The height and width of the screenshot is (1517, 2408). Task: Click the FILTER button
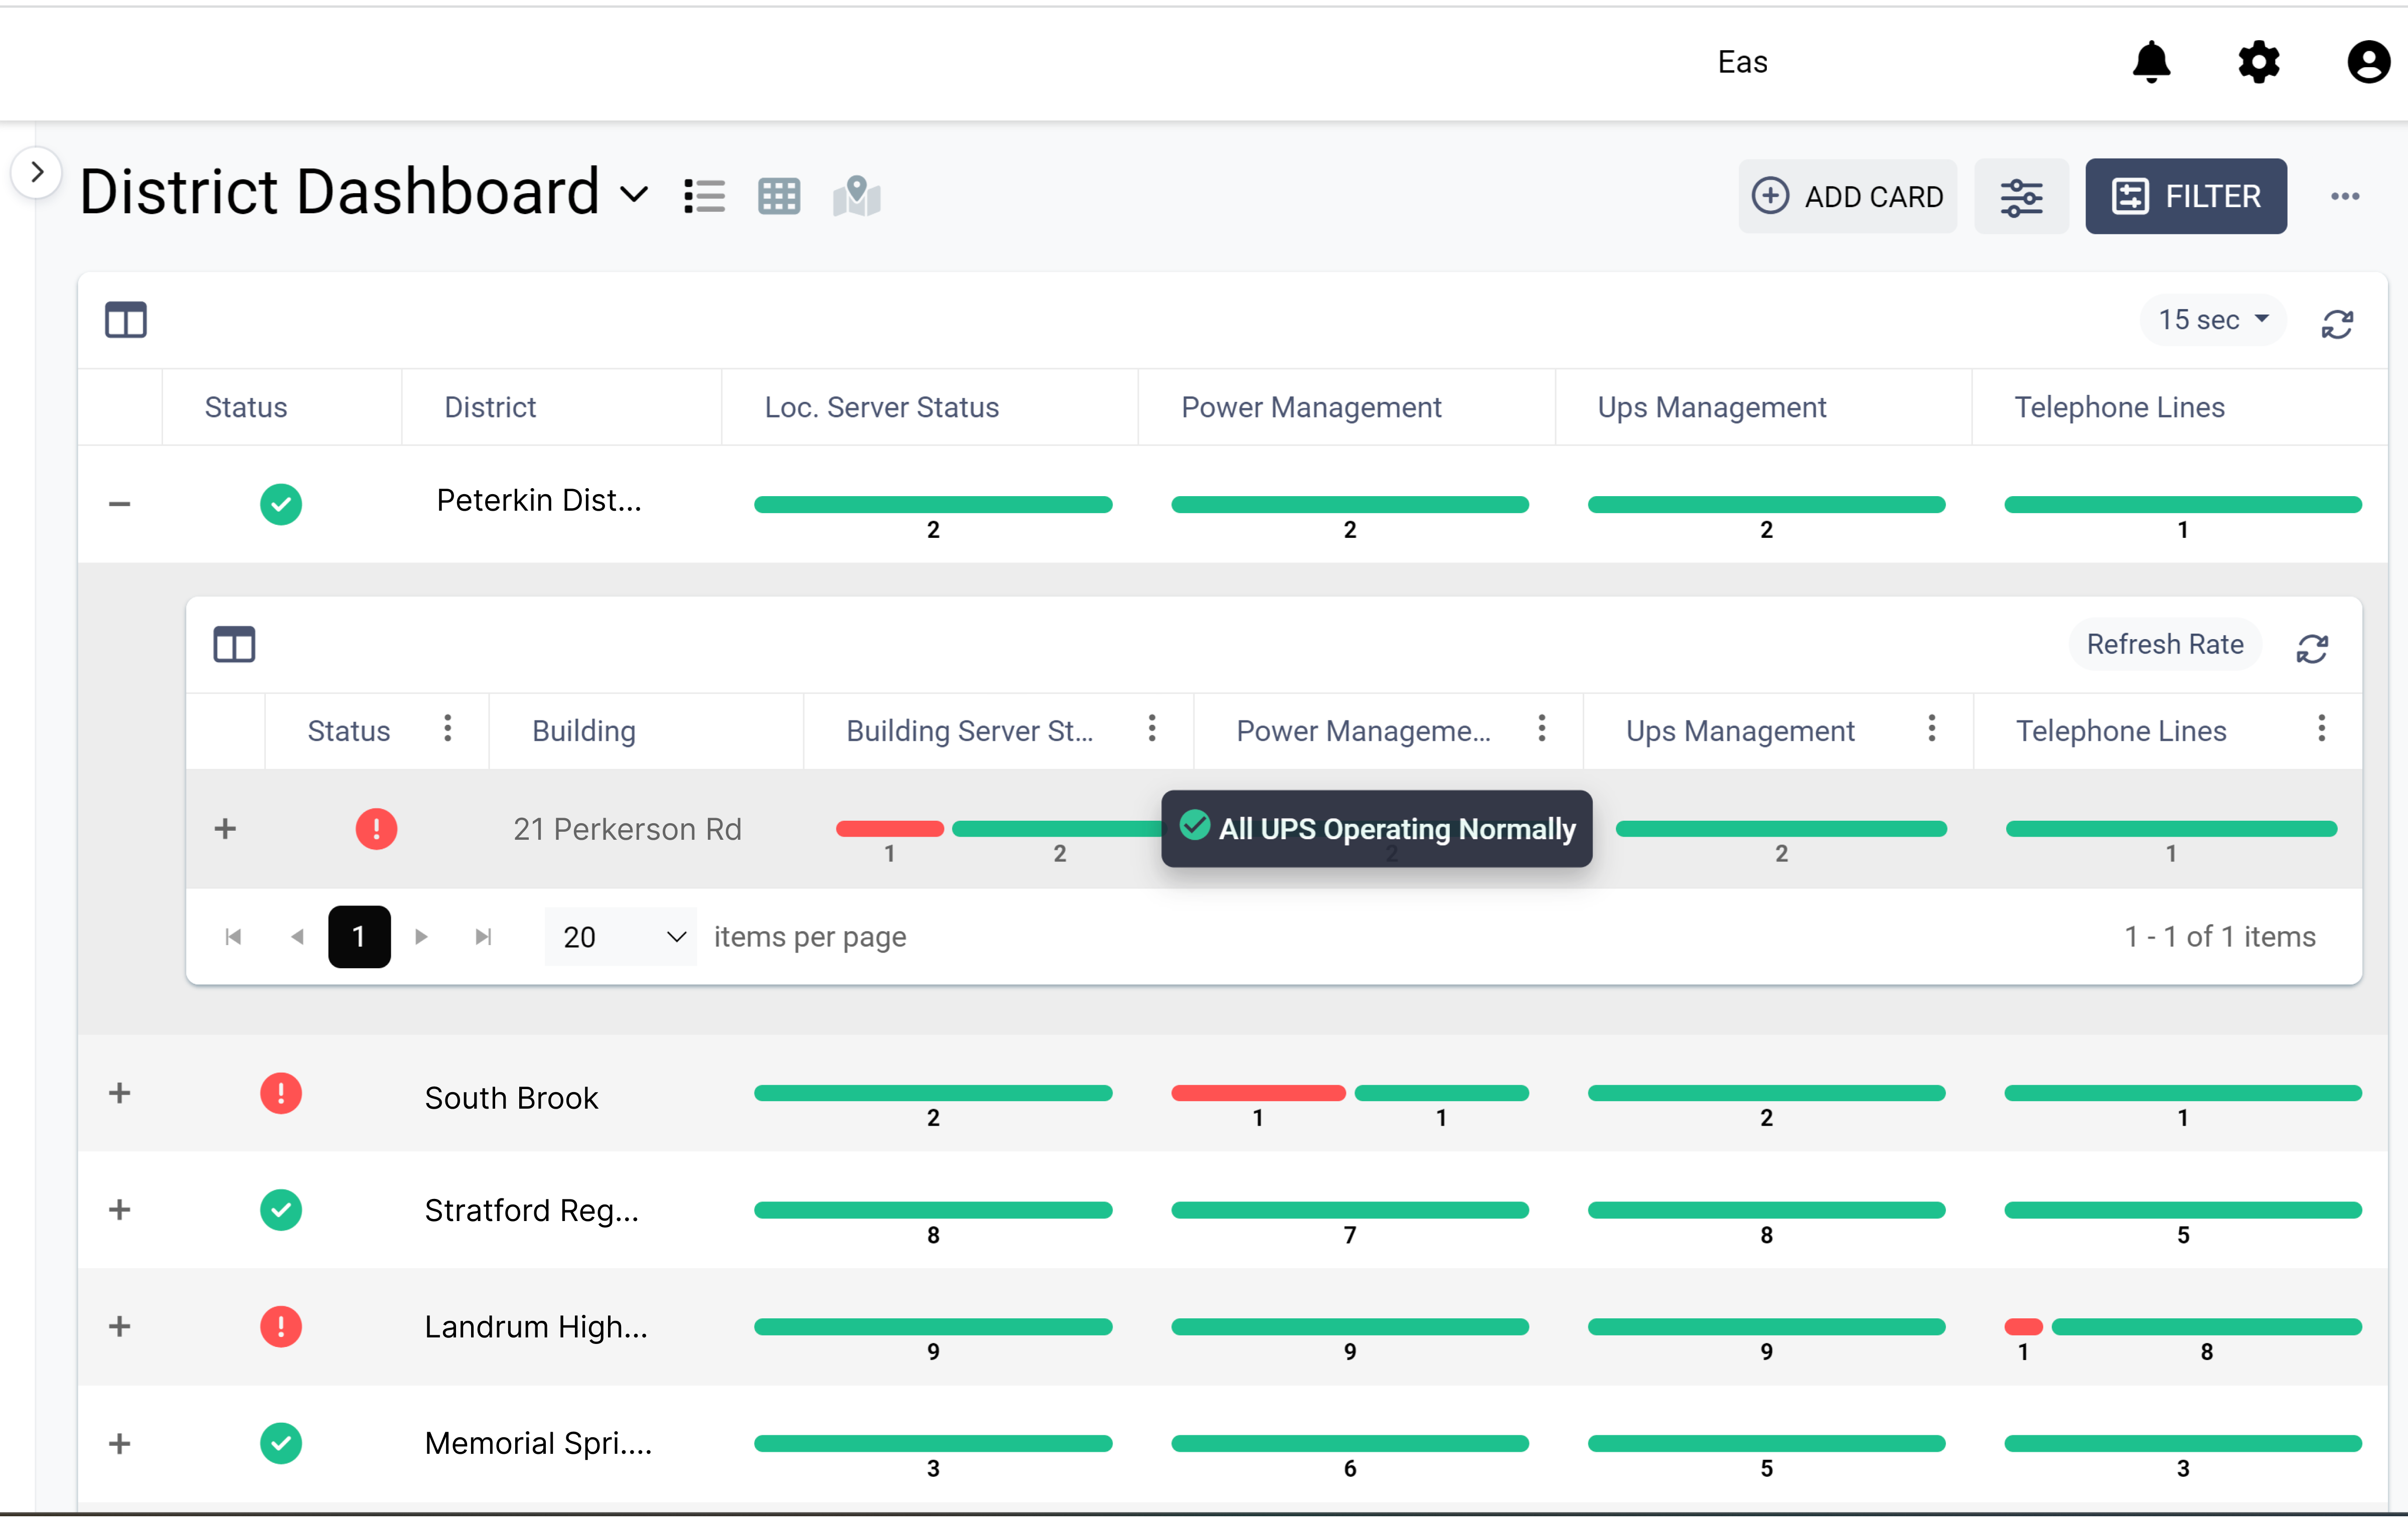tap(2186, 196)
